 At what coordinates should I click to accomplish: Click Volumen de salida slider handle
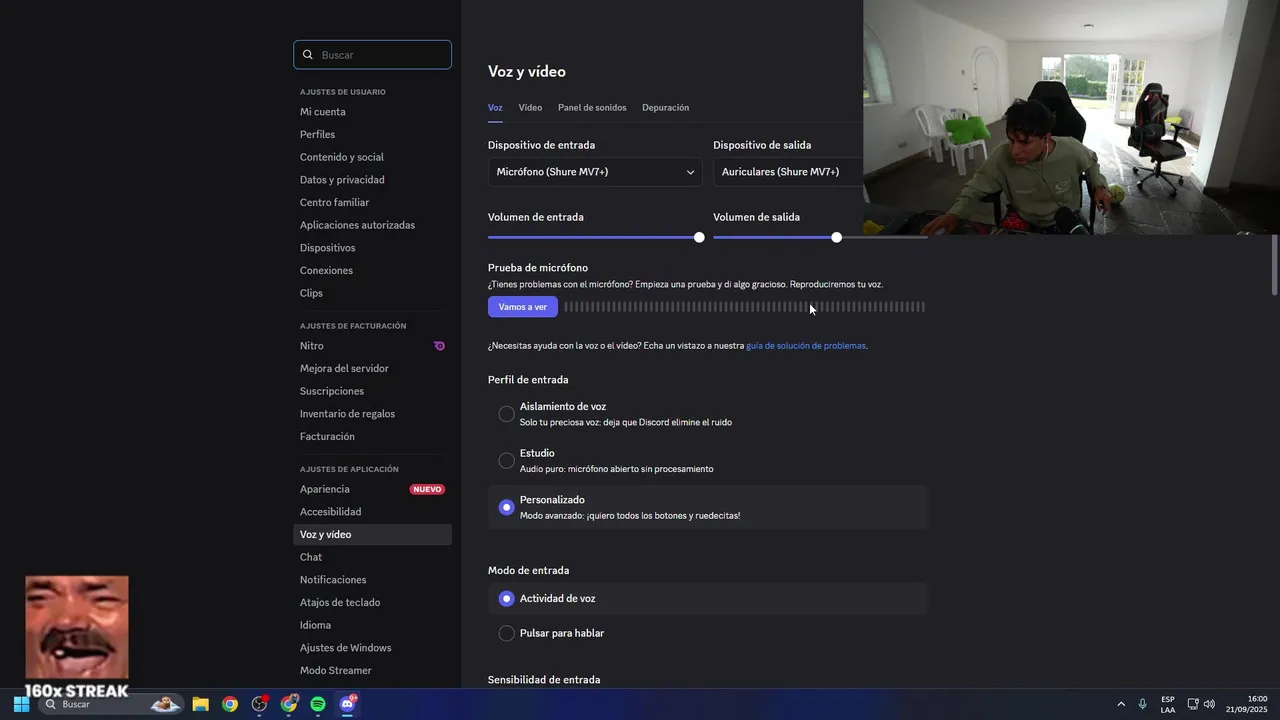(x=836, y=237)
